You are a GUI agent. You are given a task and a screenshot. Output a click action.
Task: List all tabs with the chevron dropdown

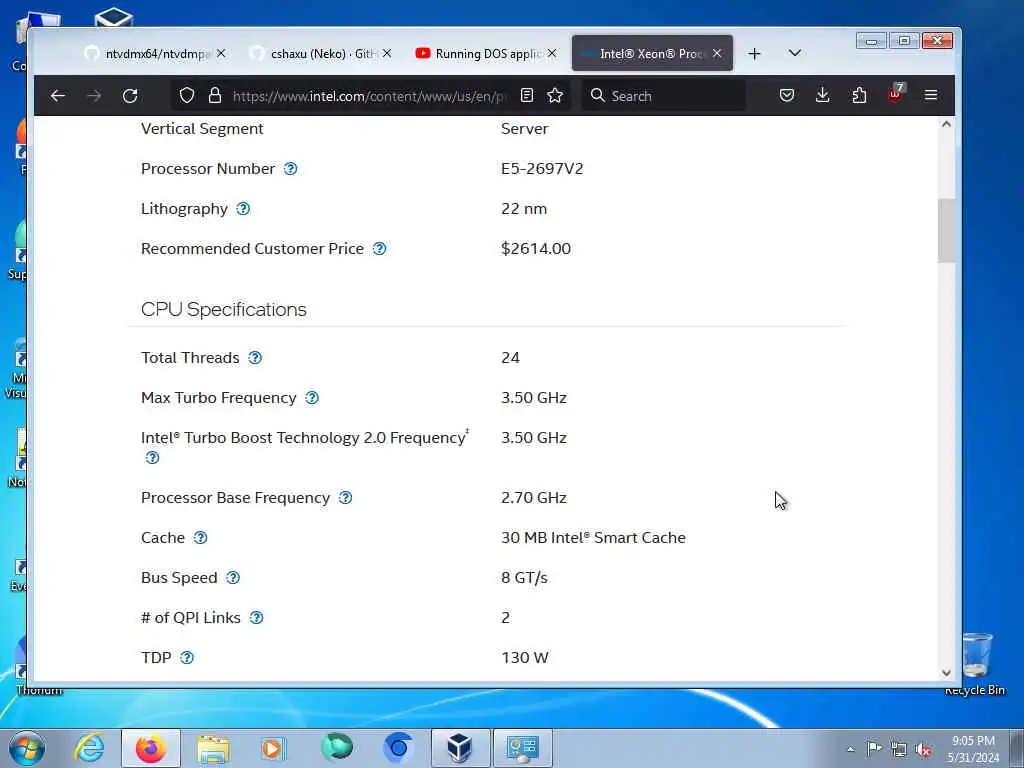click(795, 53)
